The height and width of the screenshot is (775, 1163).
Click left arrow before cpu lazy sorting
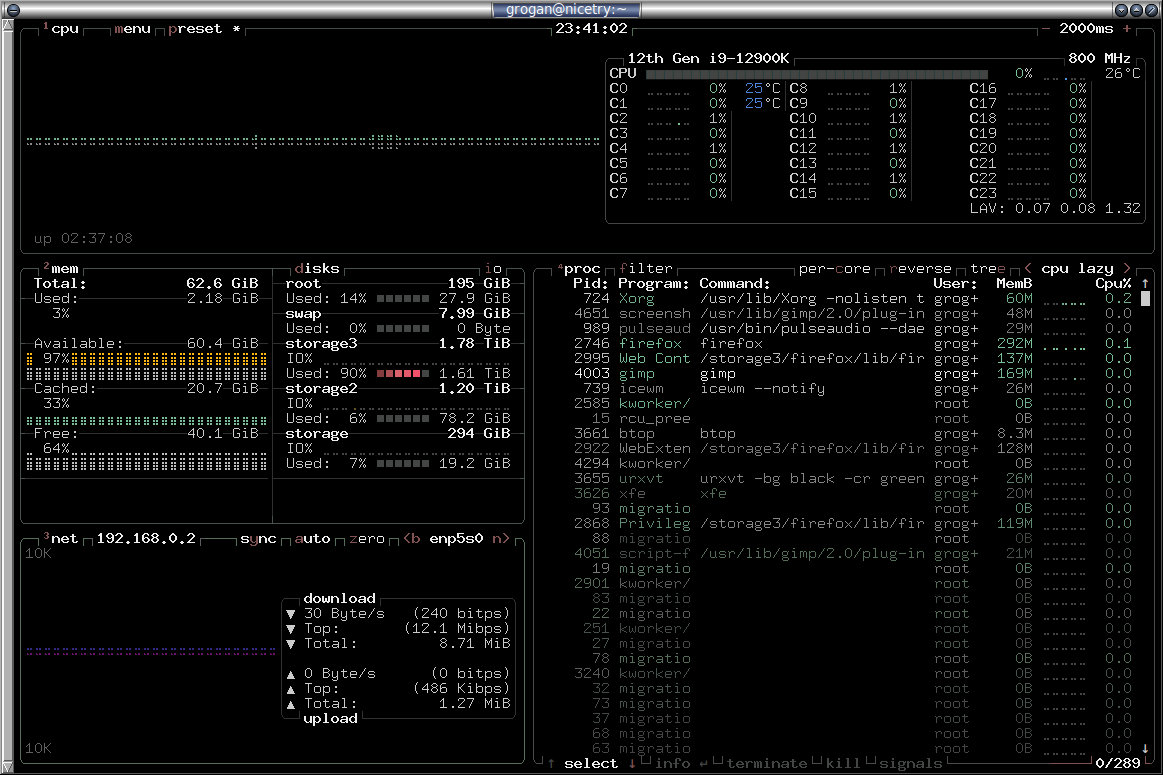point(1028,268)
